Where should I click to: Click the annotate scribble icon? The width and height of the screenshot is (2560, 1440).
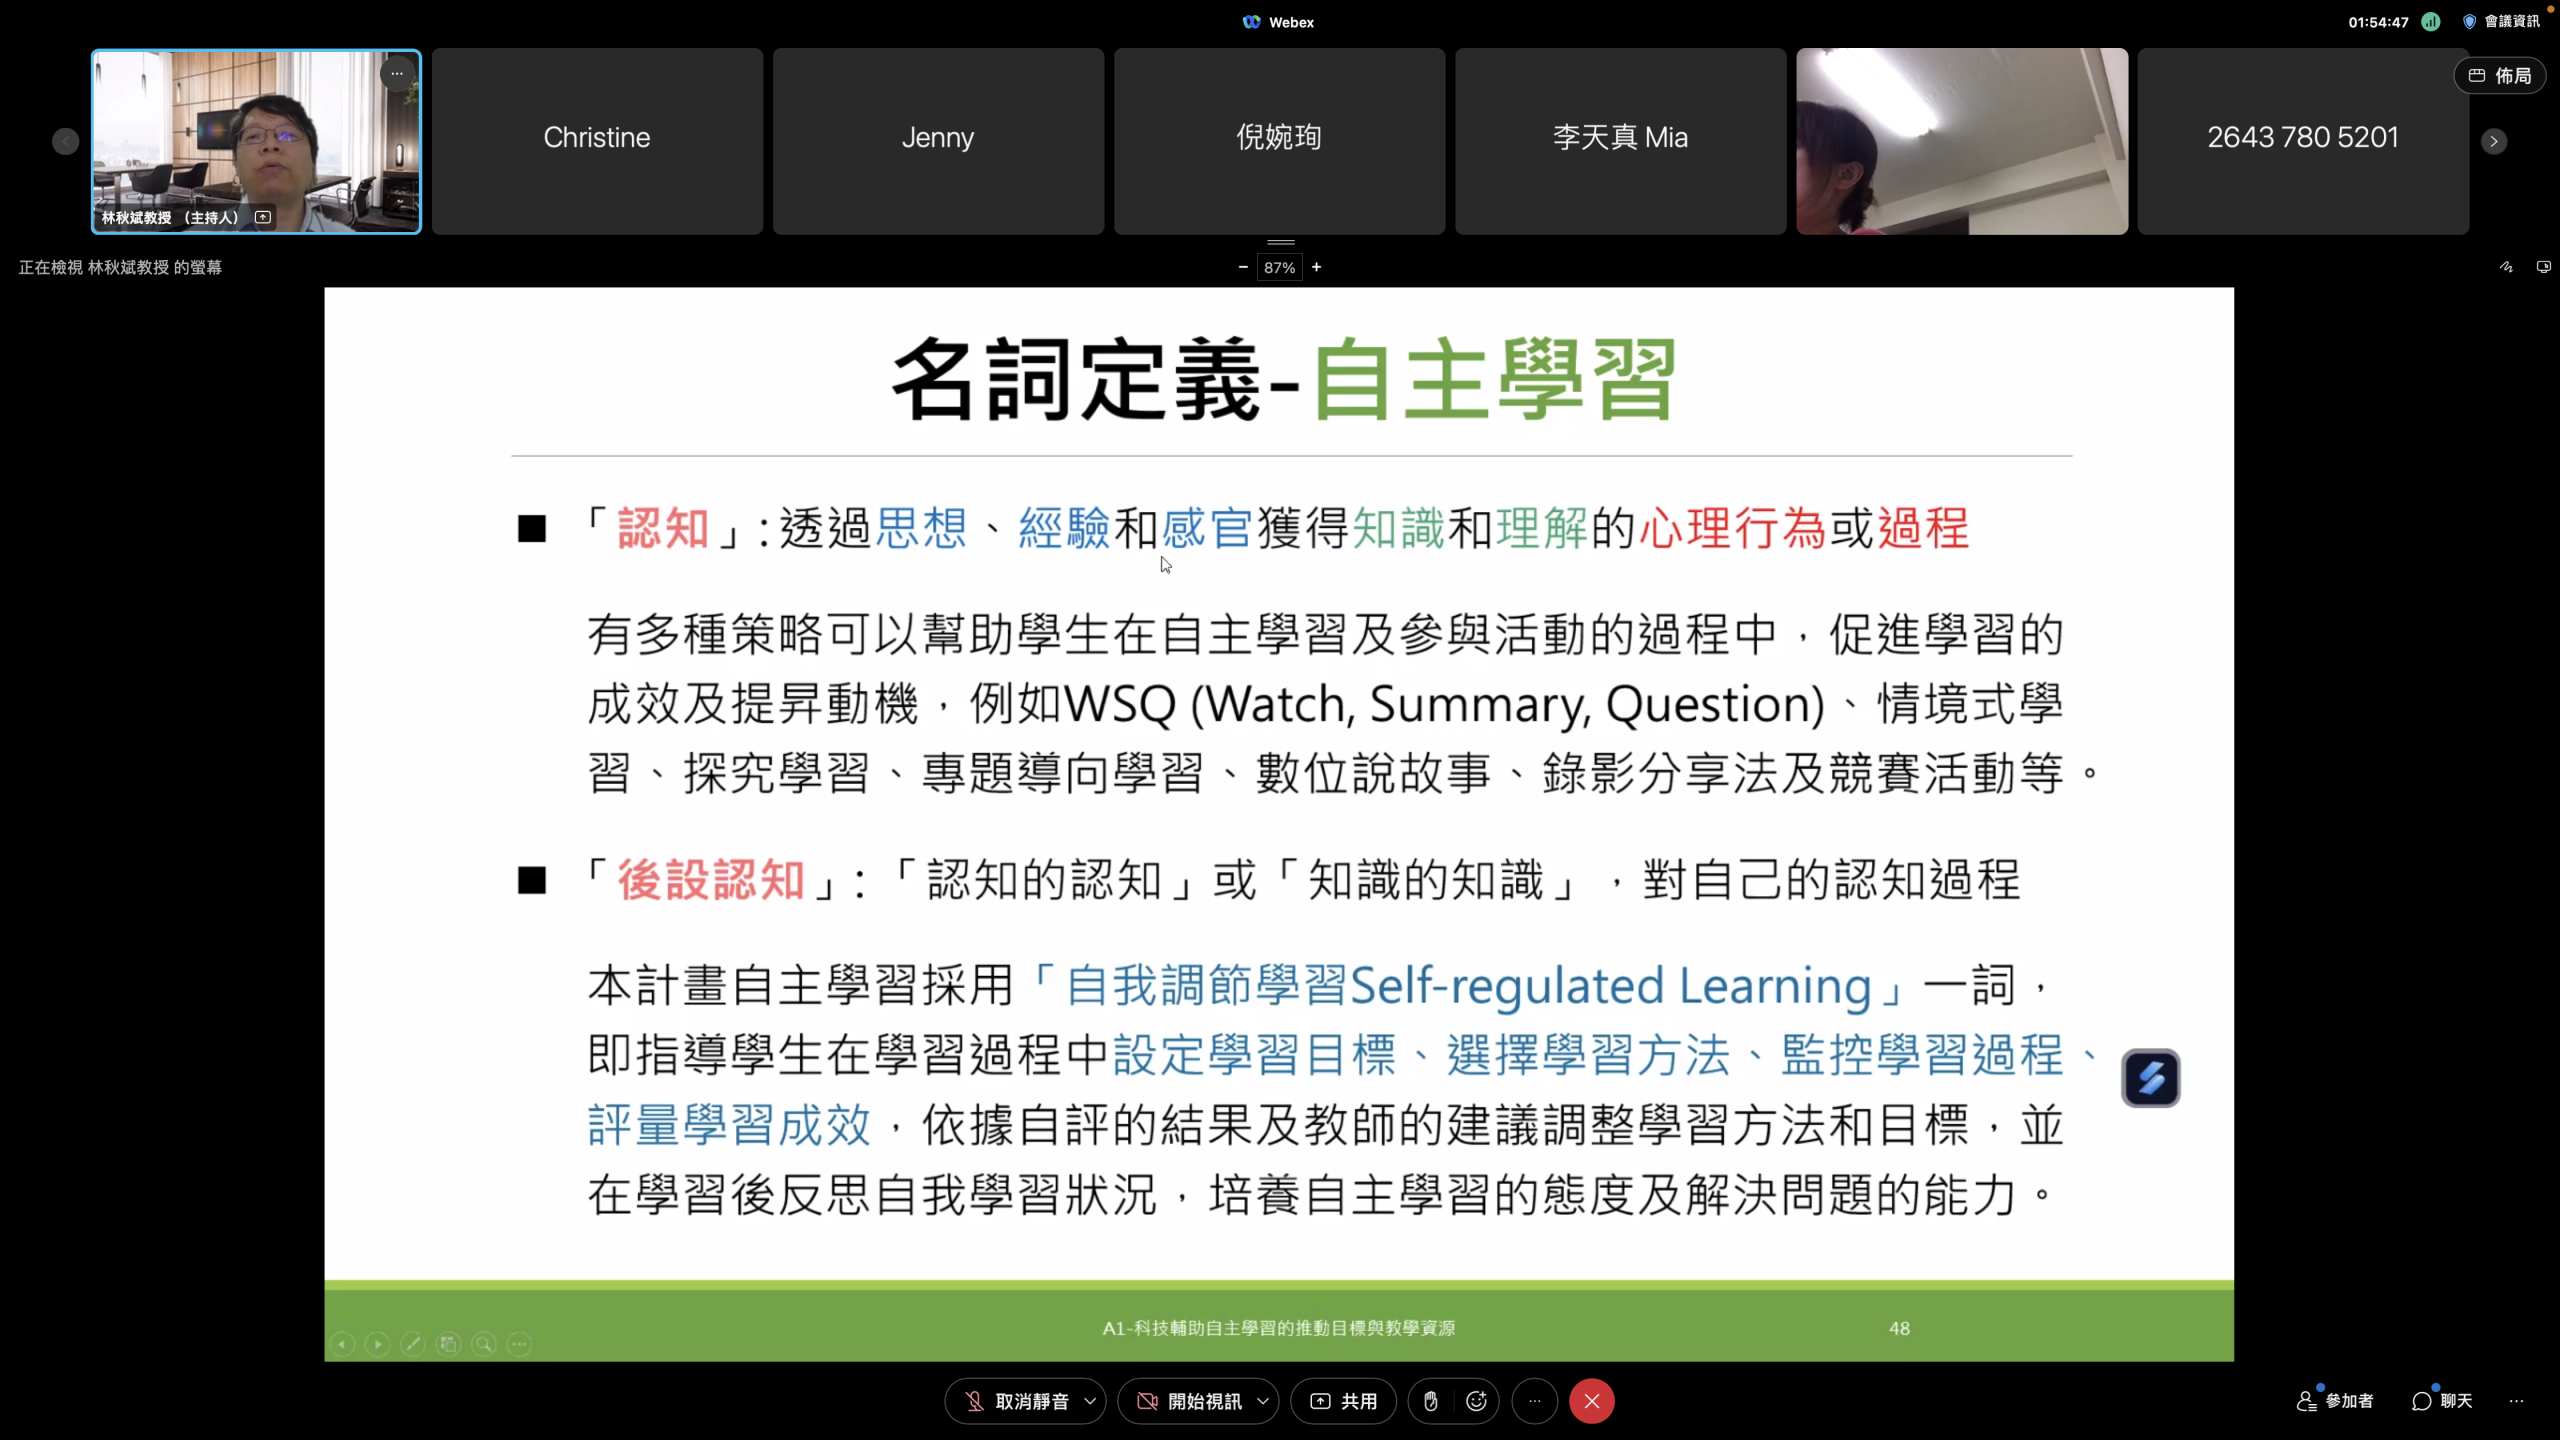click(x=2506, y=267)
